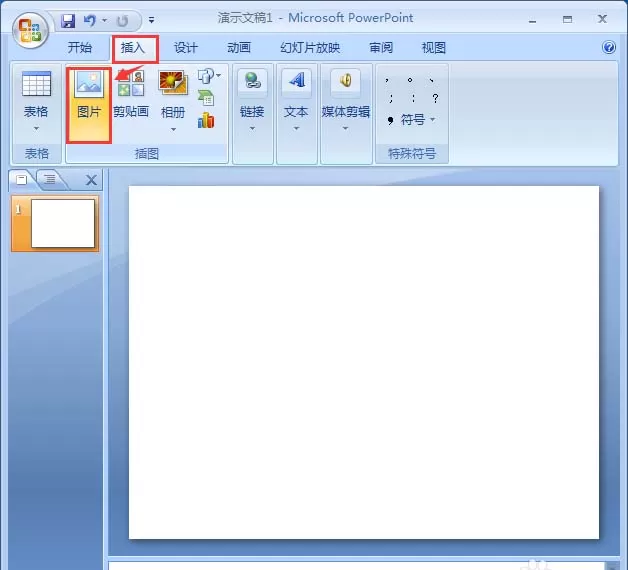Expand the 链接 dropdown arrow
This screenshot has height=570, width=628.
point(252,129)
